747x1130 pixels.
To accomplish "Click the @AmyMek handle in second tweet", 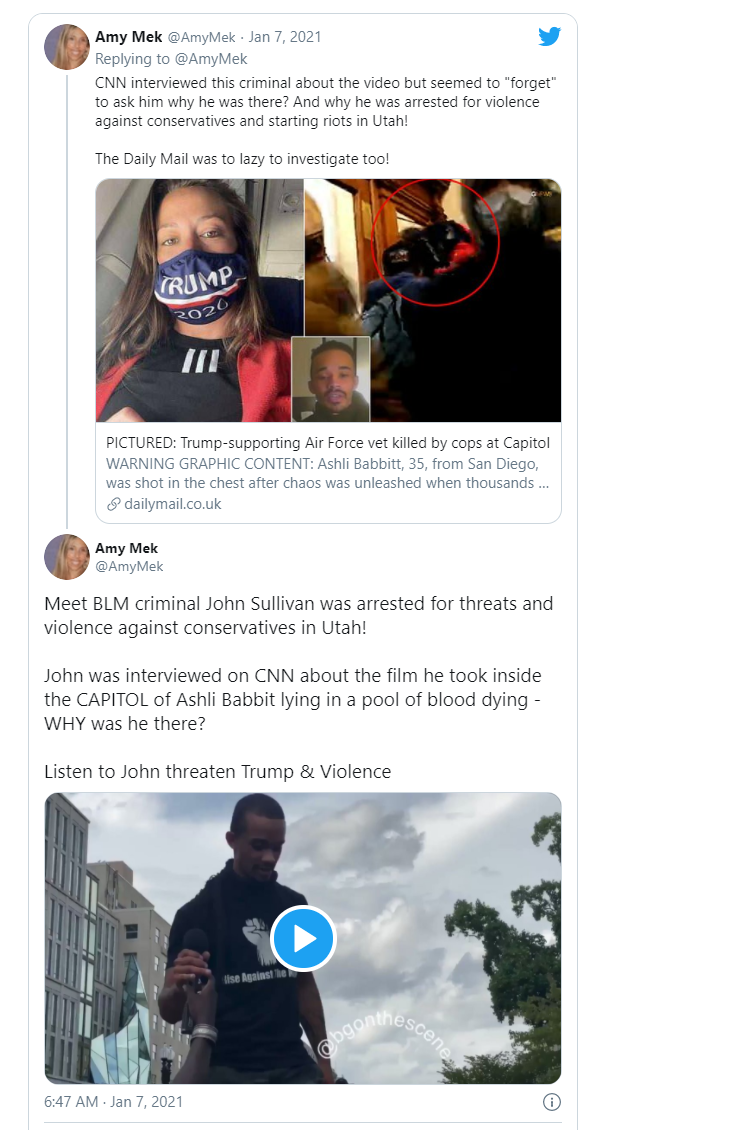I will pyautogui.click(x=129, y=566).
